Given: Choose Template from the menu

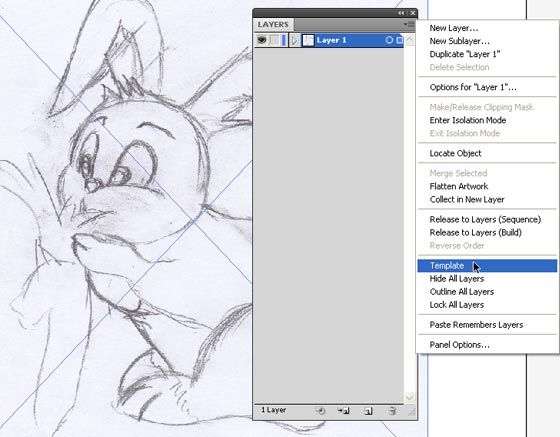Looking at the screenshot, I should [487, 266].
